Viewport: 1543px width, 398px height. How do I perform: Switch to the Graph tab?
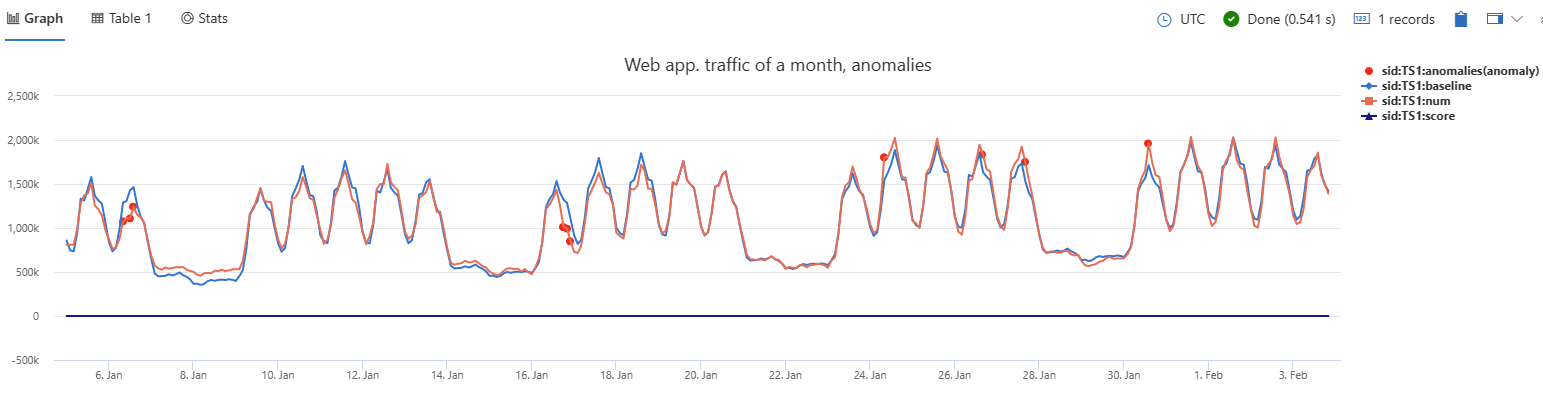tap(35, 19)
